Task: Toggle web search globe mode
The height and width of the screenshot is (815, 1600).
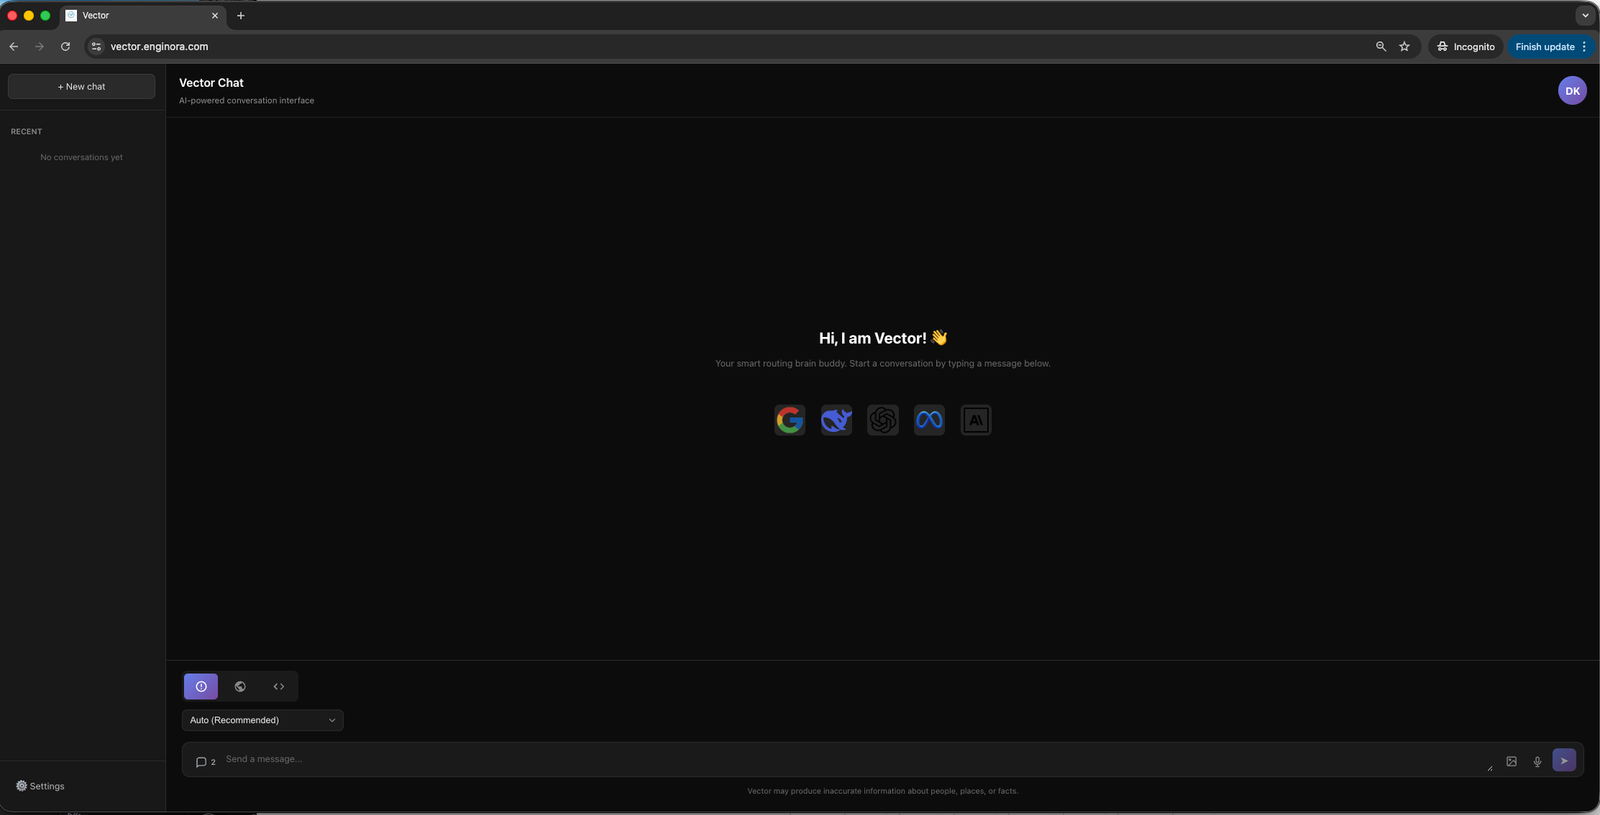Action: (240, 686)
